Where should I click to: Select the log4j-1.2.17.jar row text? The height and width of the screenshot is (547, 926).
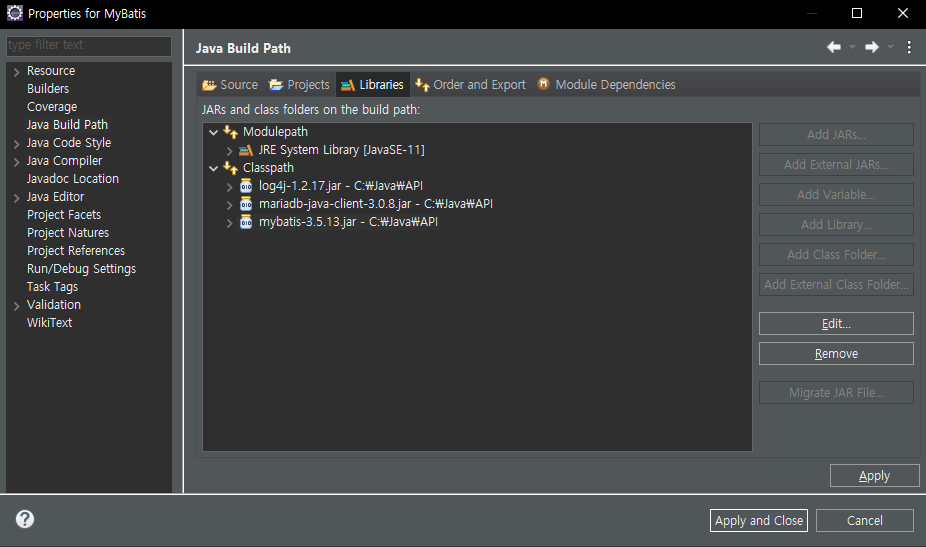pos(341,186)
